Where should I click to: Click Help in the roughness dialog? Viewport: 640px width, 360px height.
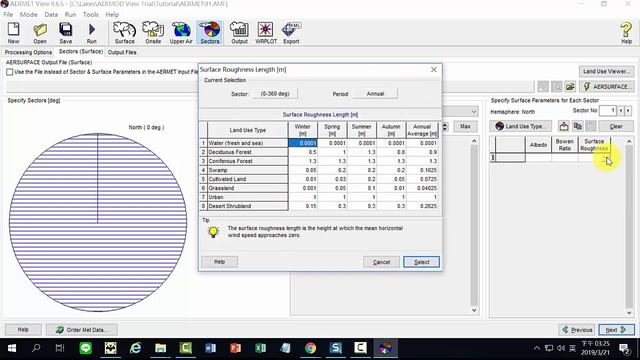(x=219, y=262)
